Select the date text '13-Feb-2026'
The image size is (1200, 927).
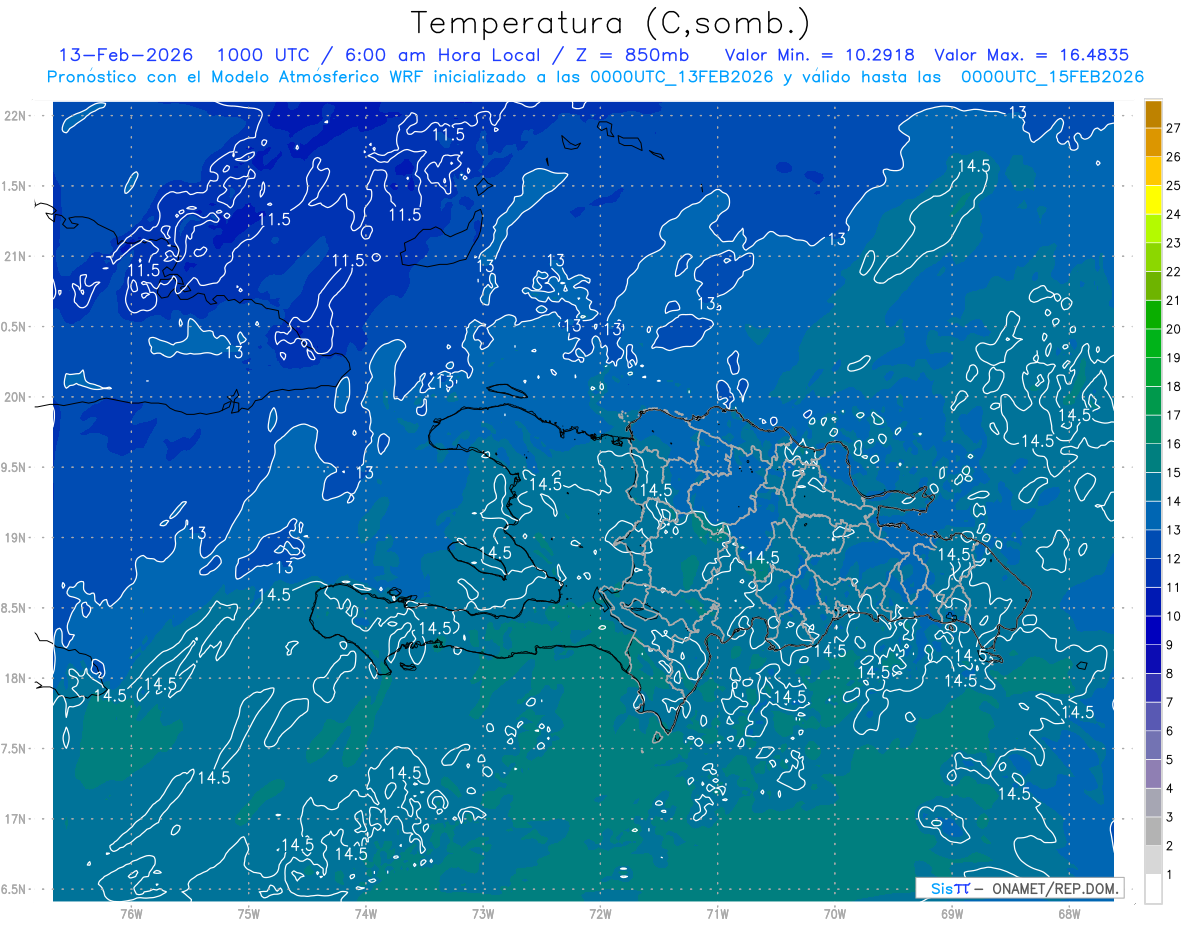click(x=126, y=55)
